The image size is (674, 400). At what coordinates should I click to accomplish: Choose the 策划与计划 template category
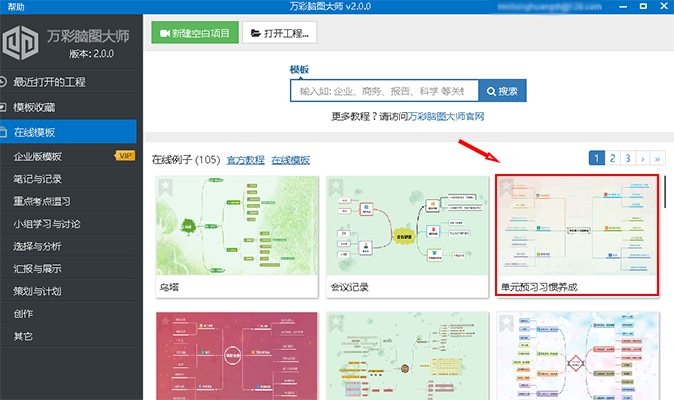[38, 291]
